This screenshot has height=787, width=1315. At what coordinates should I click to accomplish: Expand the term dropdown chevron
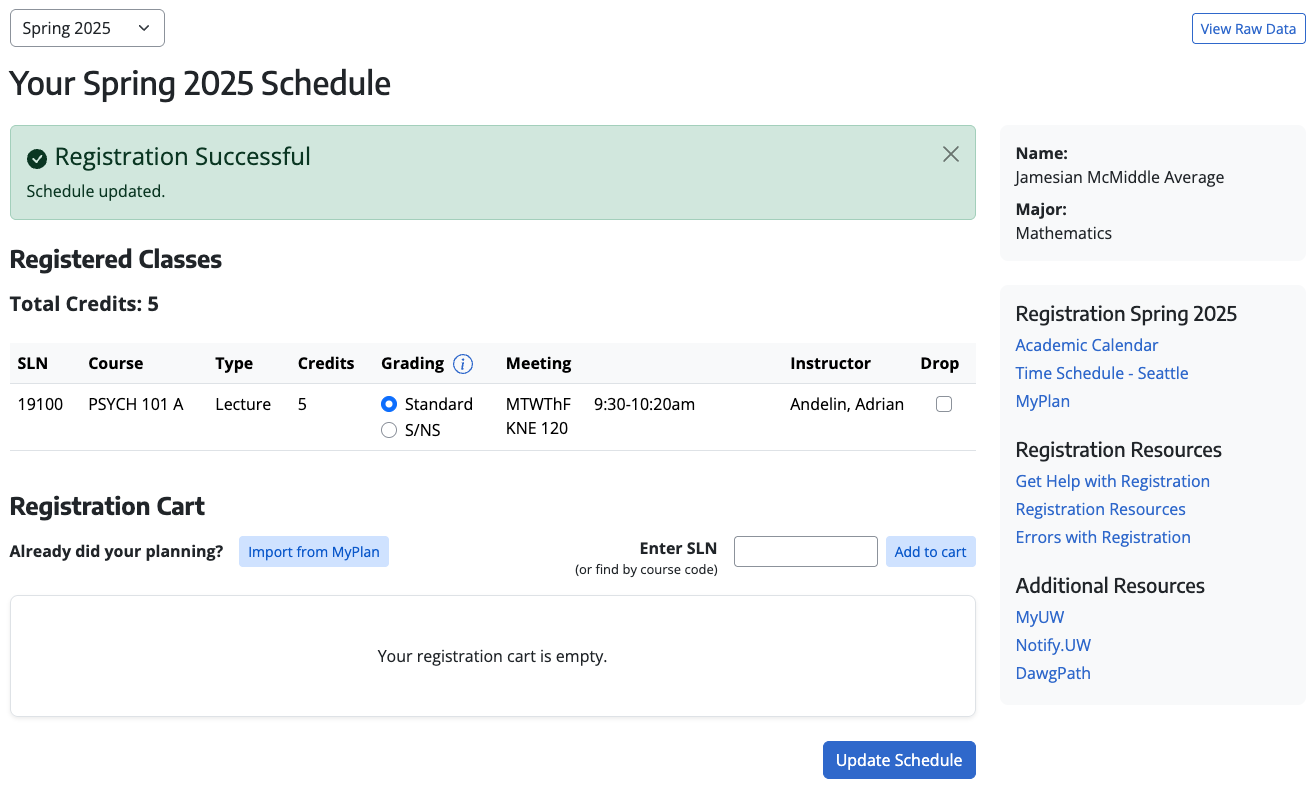(143, 28)
